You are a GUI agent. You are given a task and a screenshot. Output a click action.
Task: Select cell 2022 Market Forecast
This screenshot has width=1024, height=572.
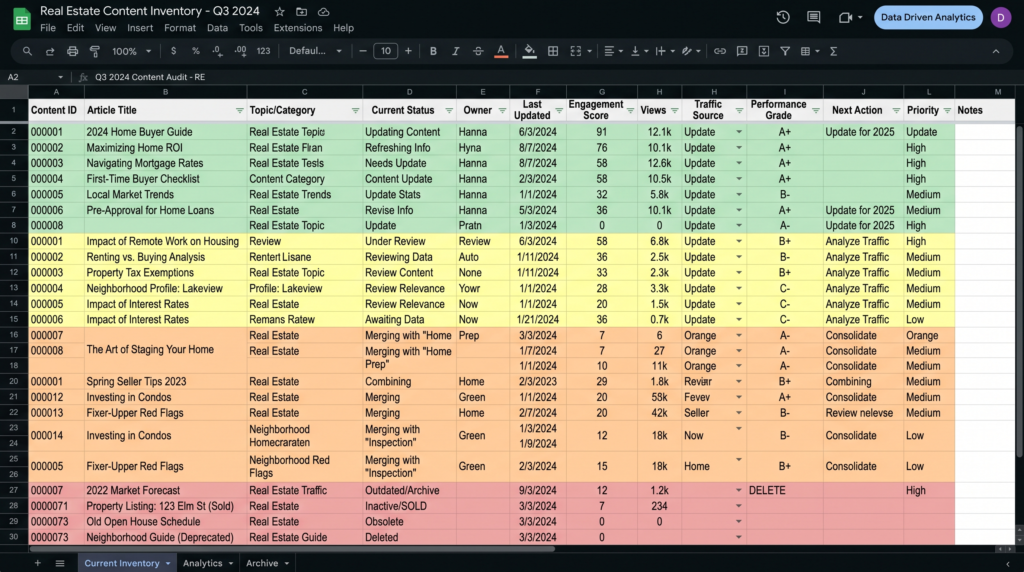(165, 490)
